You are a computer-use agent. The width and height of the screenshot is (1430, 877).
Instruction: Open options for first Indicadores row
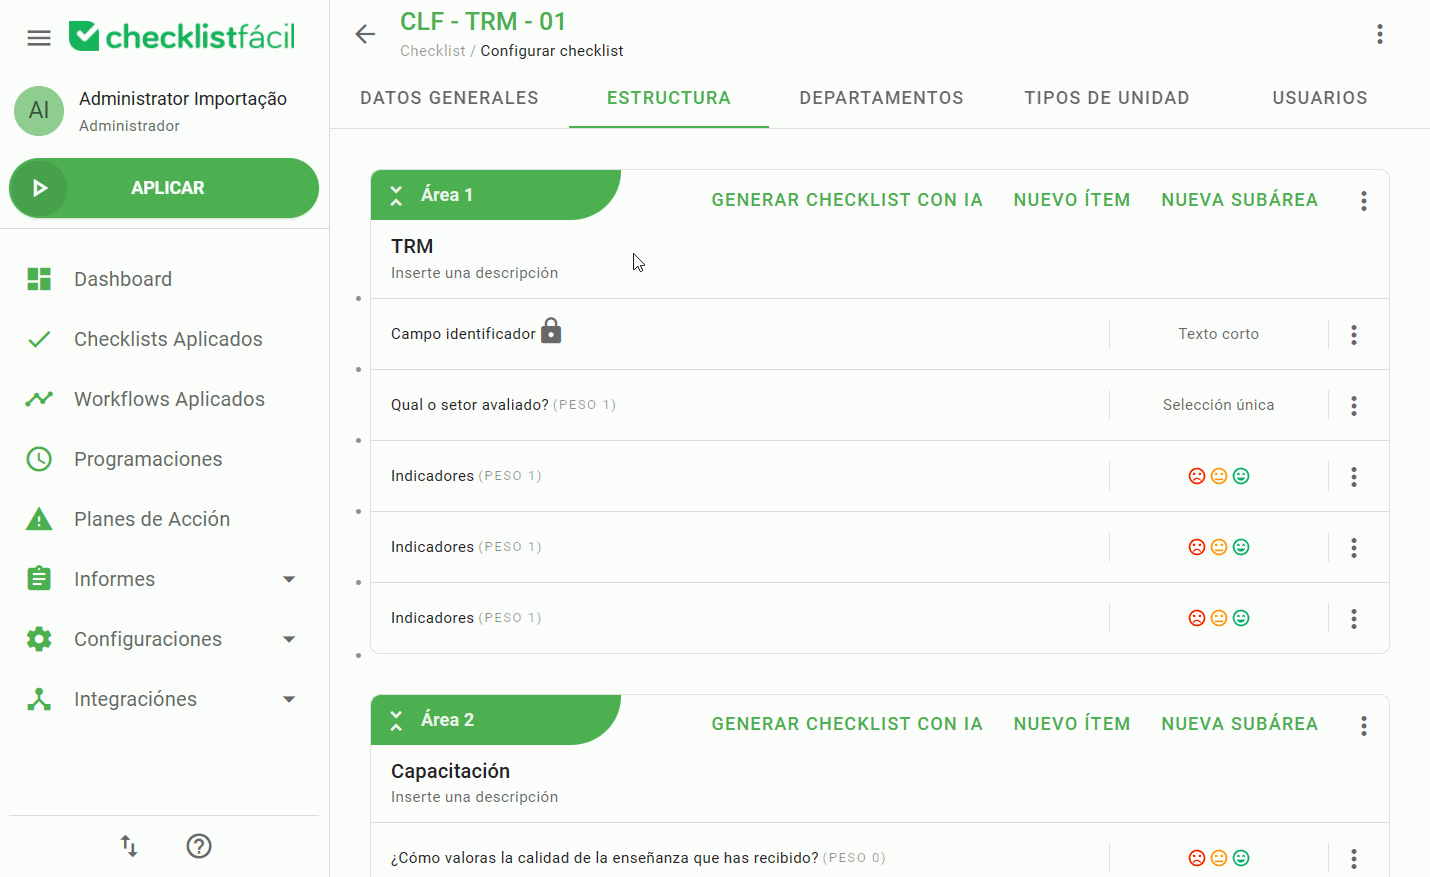pyautogui.click(x=1354, y=477)
